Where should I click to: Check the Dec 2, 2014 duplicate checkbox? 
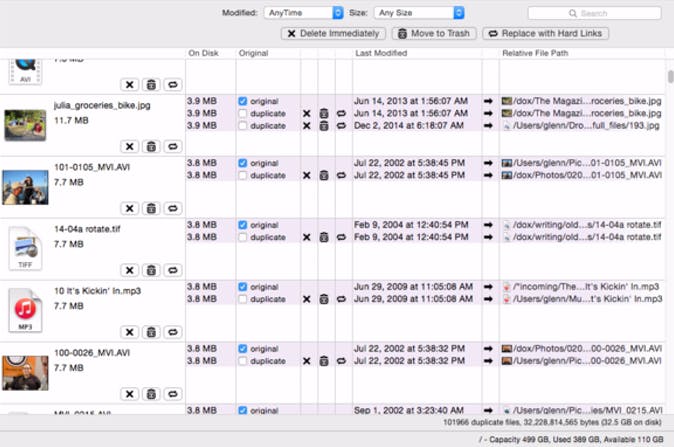(x=242, y=126)
